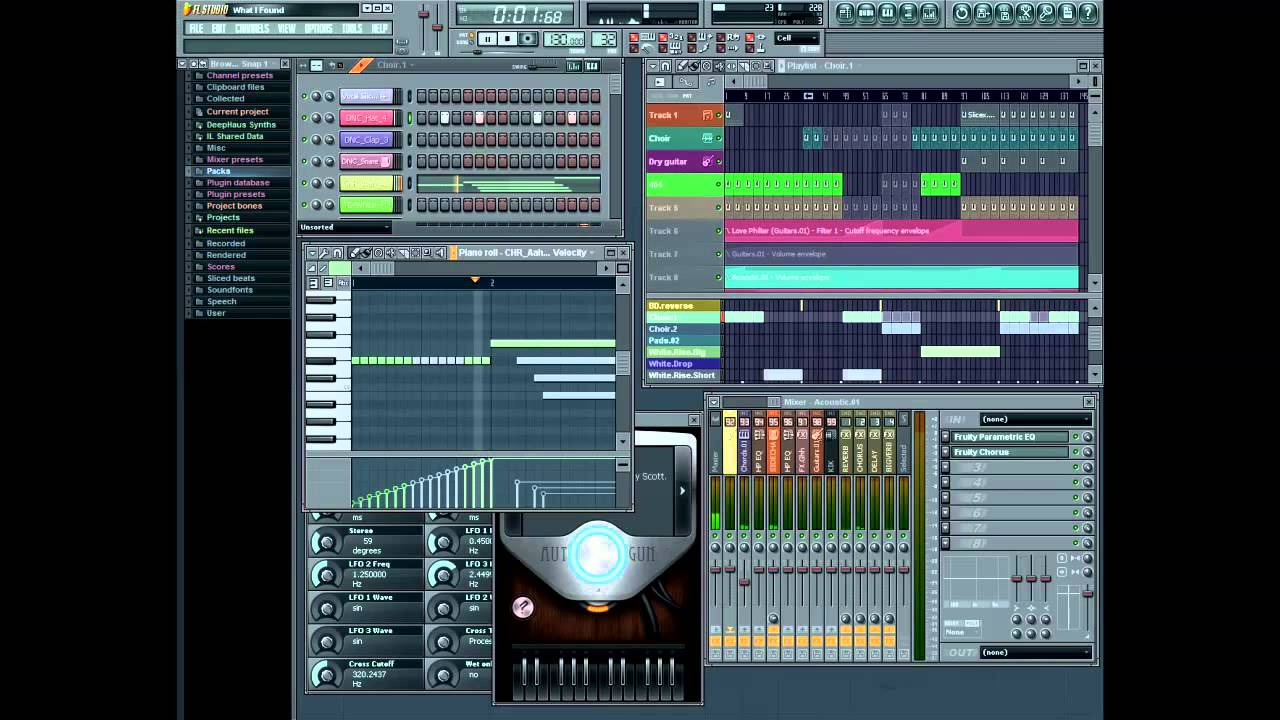
Task: Open the CHANNELS menu
Action: pos(251,28)
